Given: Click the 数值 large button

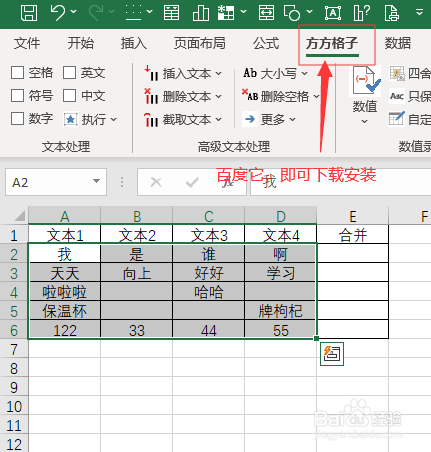Looking at the screenshot, I should 365,95.
